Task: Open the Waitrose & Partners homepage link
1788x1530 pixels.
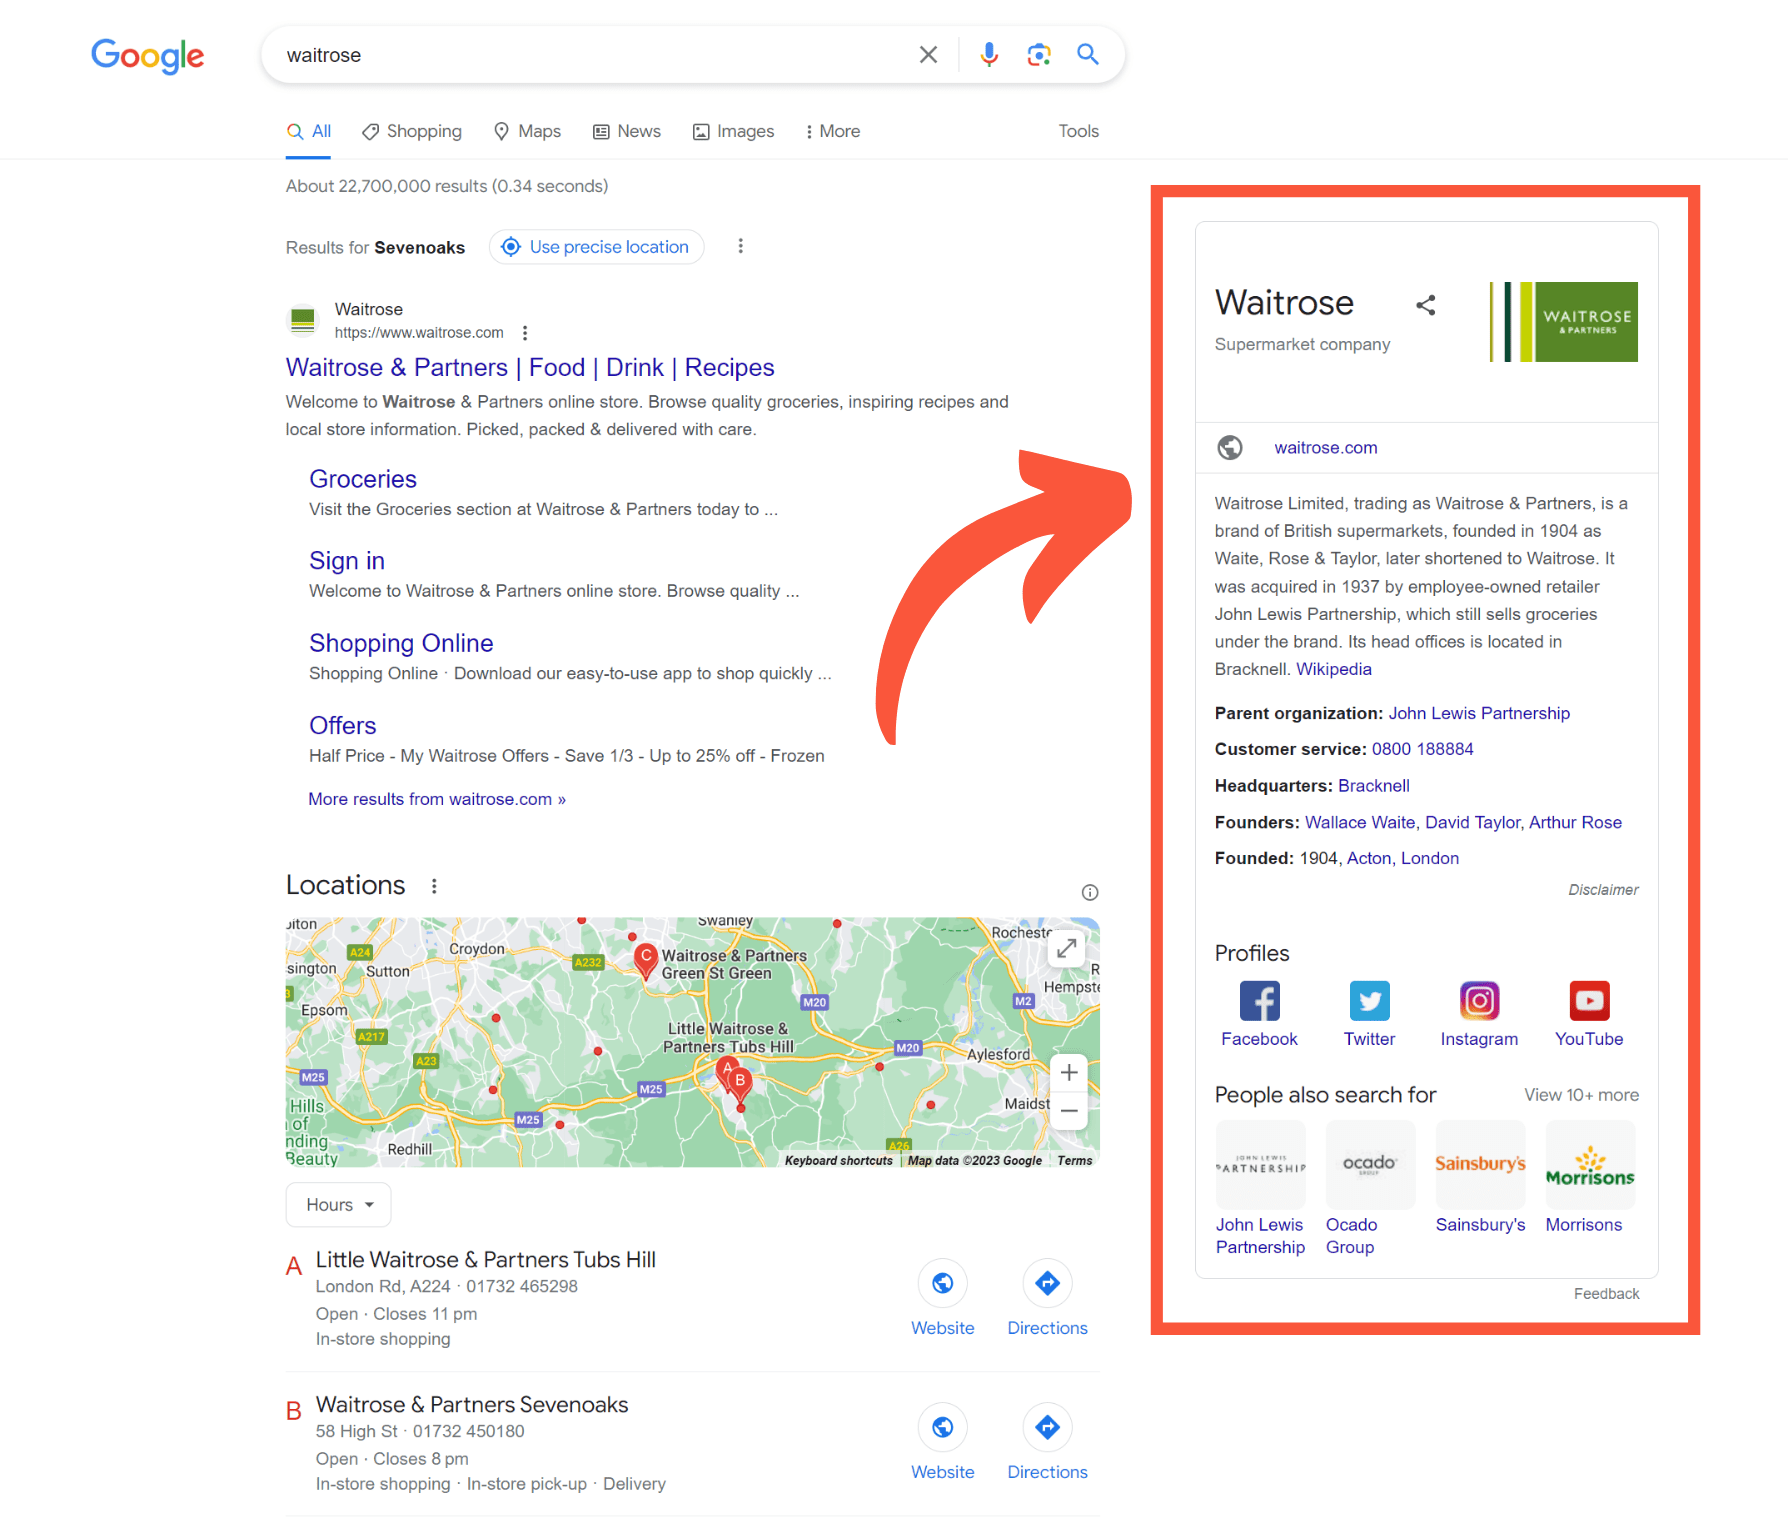Action: pyautogui.click(x=530, y=367)
